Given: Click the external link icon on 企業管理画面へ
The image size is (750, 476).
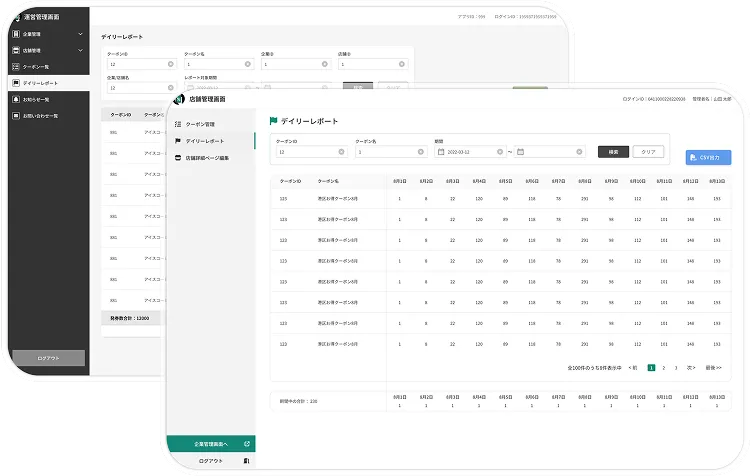Looking at the screenshot, I should point(247,443).
